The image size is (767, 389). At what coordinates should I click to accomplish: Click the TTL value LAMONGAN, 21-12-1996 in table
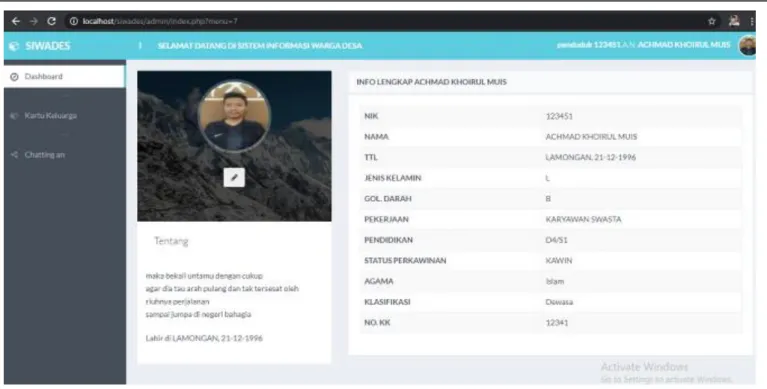(x=590, y=158)
